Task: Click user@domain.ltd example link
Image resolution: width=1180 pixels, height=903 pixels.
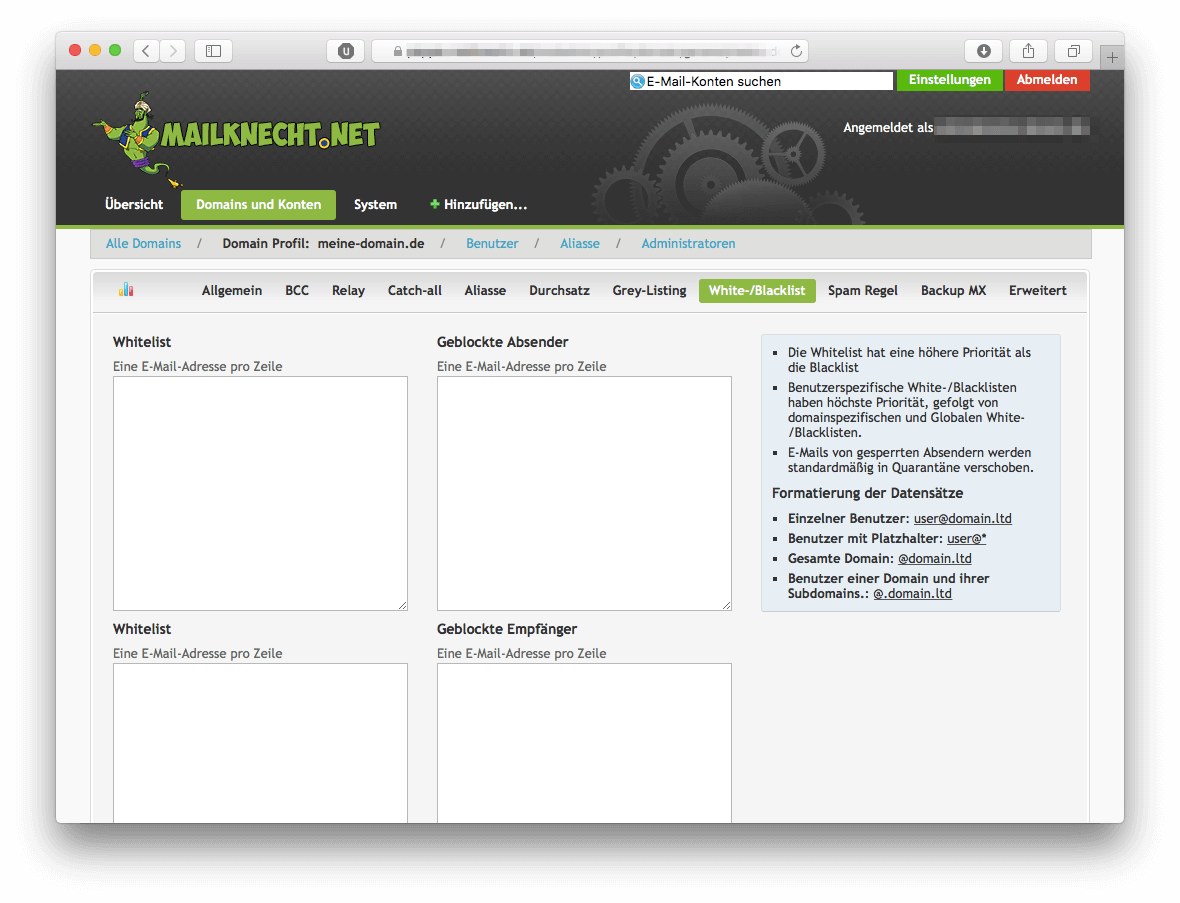Action: coord(963,518)
